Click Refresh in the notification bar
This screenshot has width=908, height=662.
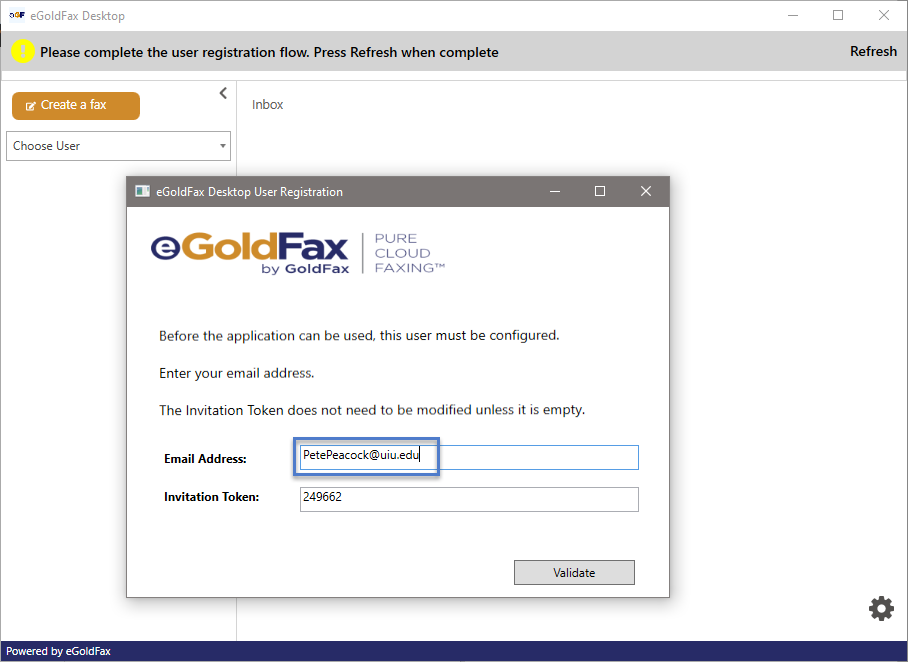[x=873, y=52]
